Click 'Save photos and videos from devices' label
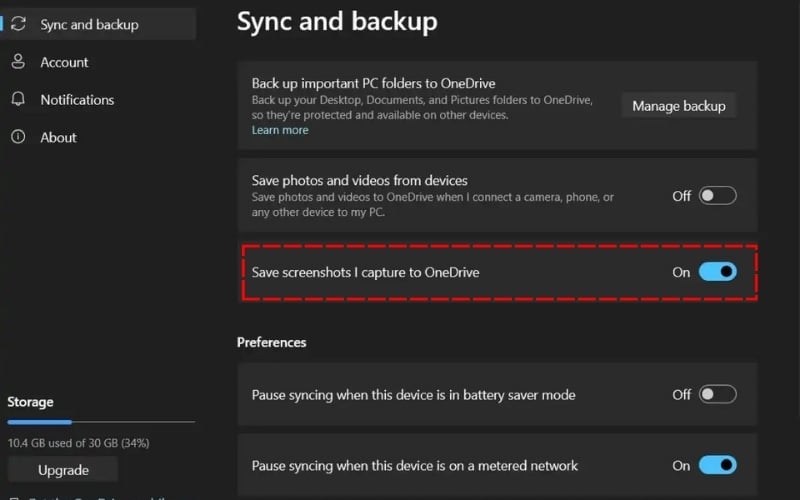Image resolution: width=800 pixels, height=500 pixels. pos(360,180)
